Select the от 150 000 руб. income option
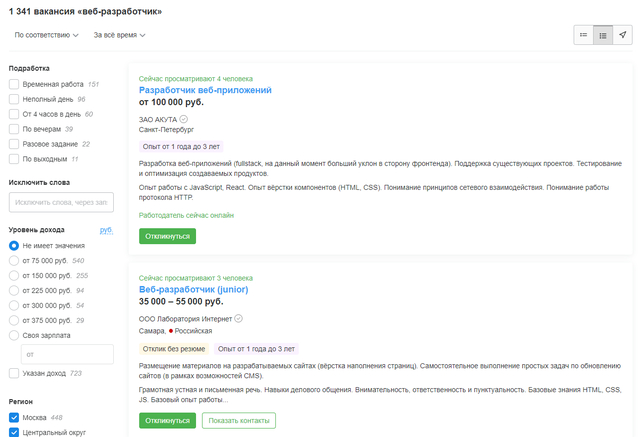Screen dimensions: 640x437 click(x=14, y=275)
